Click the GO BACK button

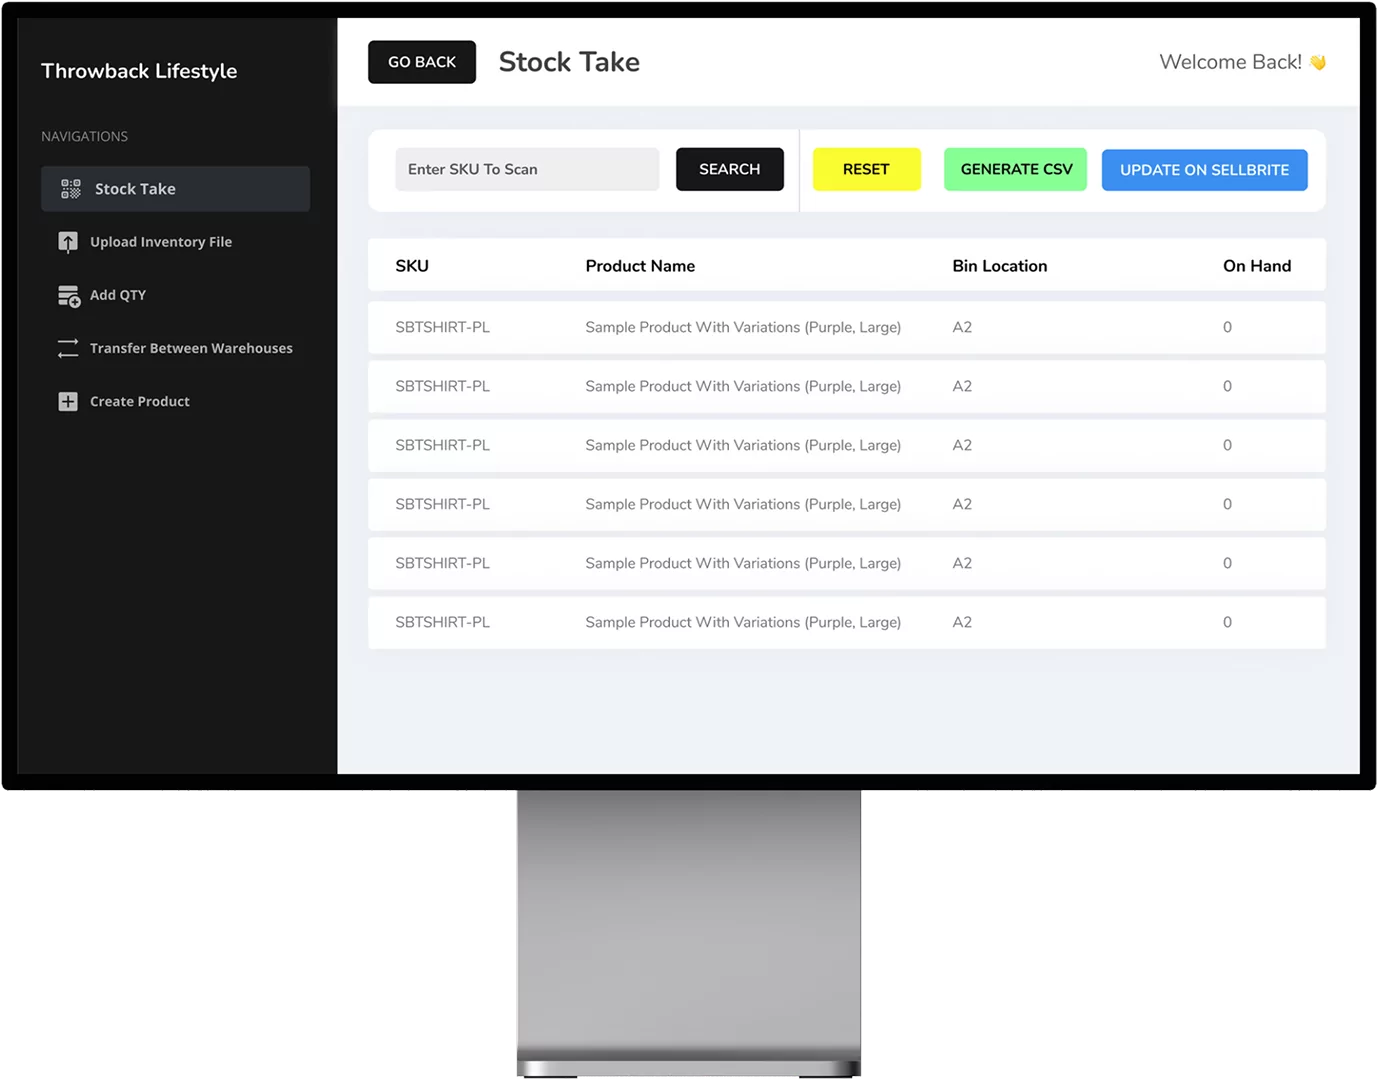tap(421, 61)
